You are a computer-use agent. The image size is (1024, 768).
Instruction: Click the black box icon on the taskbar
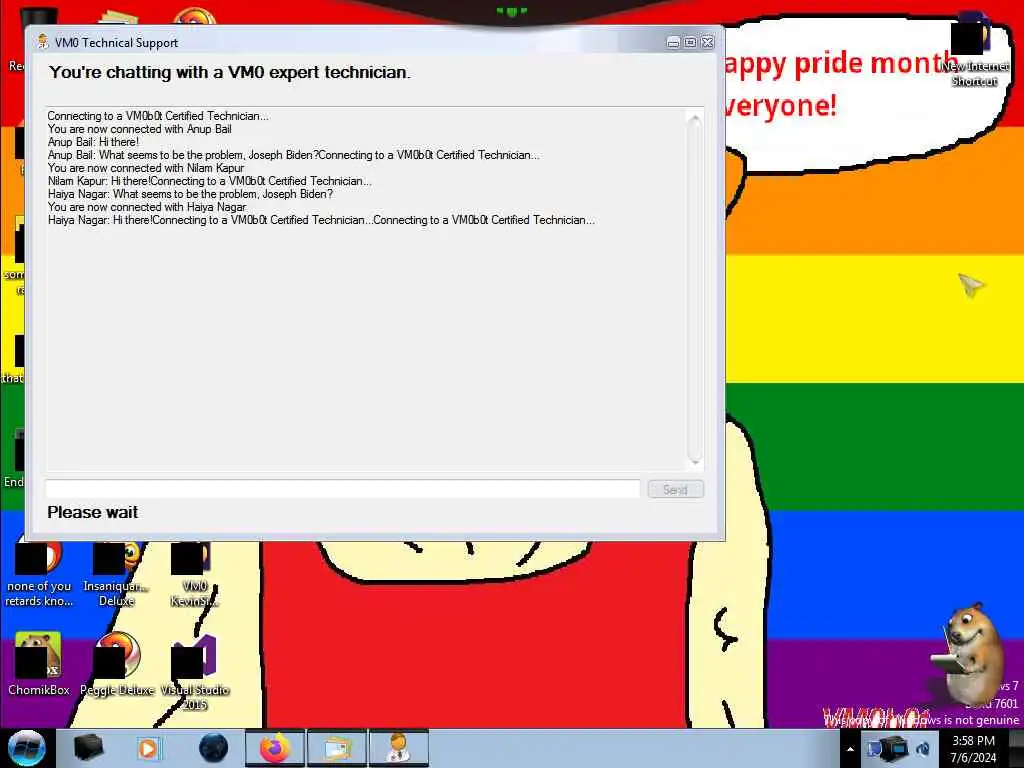point(89,748)
